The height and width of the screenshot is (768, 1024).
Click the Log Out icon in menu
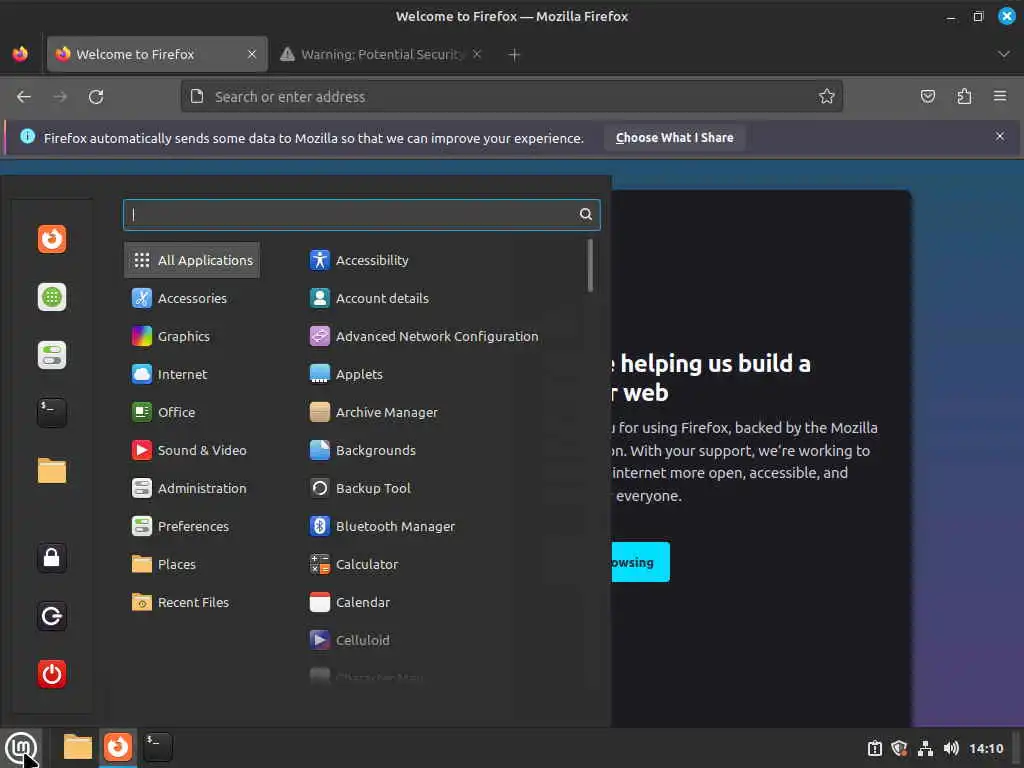(52, 616)
